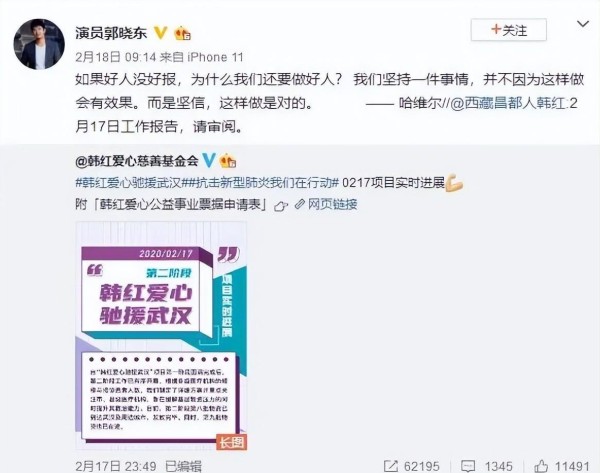The width and height of the screenshot is (600, 473).
Task: Follow the user with +关注 button
Action: point(509,30)
